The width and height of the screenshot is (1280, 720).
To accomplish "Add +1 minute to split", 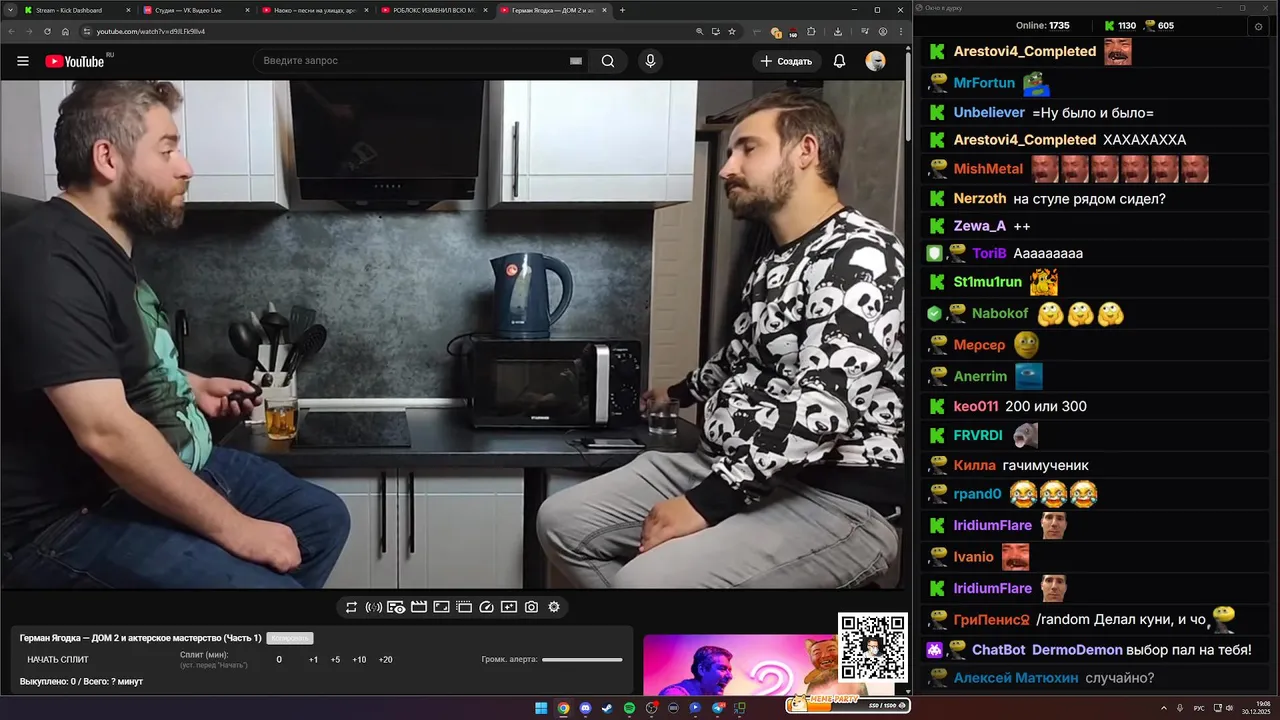I will tap(313, 660).
